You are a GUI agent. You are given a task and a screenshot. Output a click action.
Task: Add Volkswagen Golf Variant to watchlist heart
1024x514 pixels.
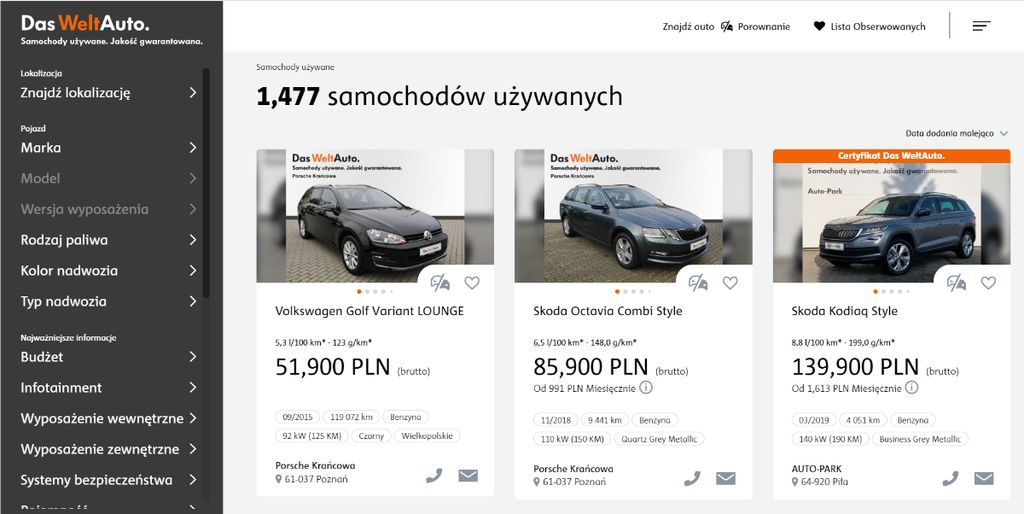472,283
